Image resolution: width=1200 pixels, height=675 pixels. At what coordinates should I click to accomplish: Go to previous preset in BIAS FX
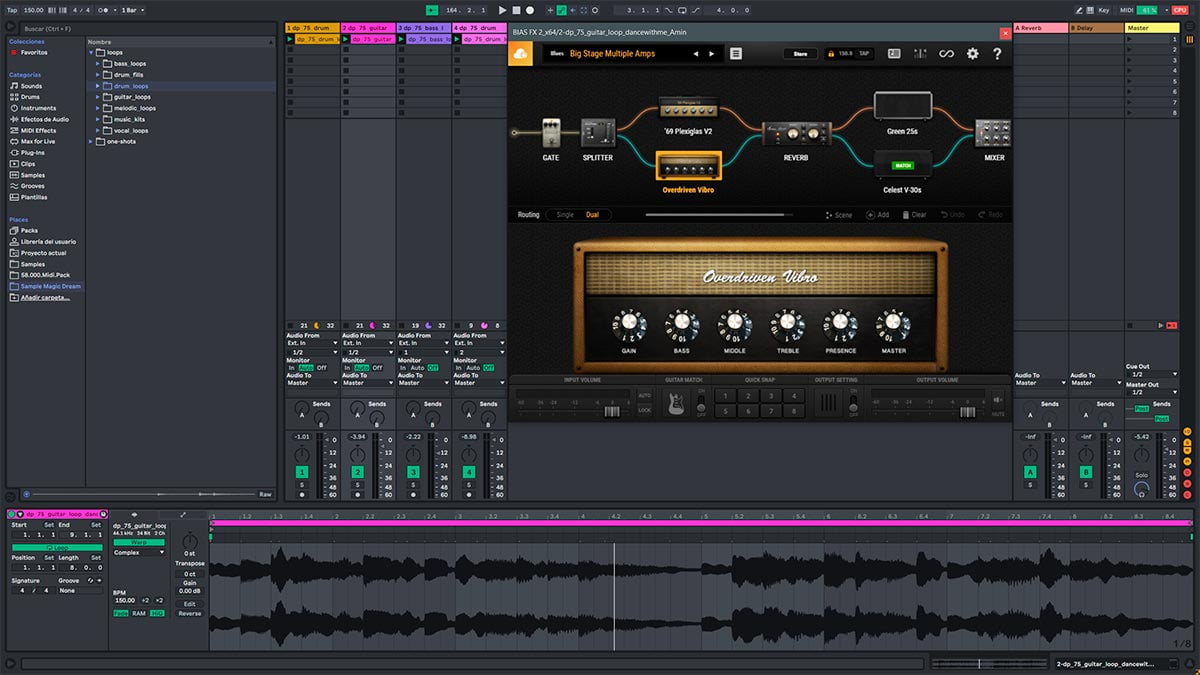695,54
